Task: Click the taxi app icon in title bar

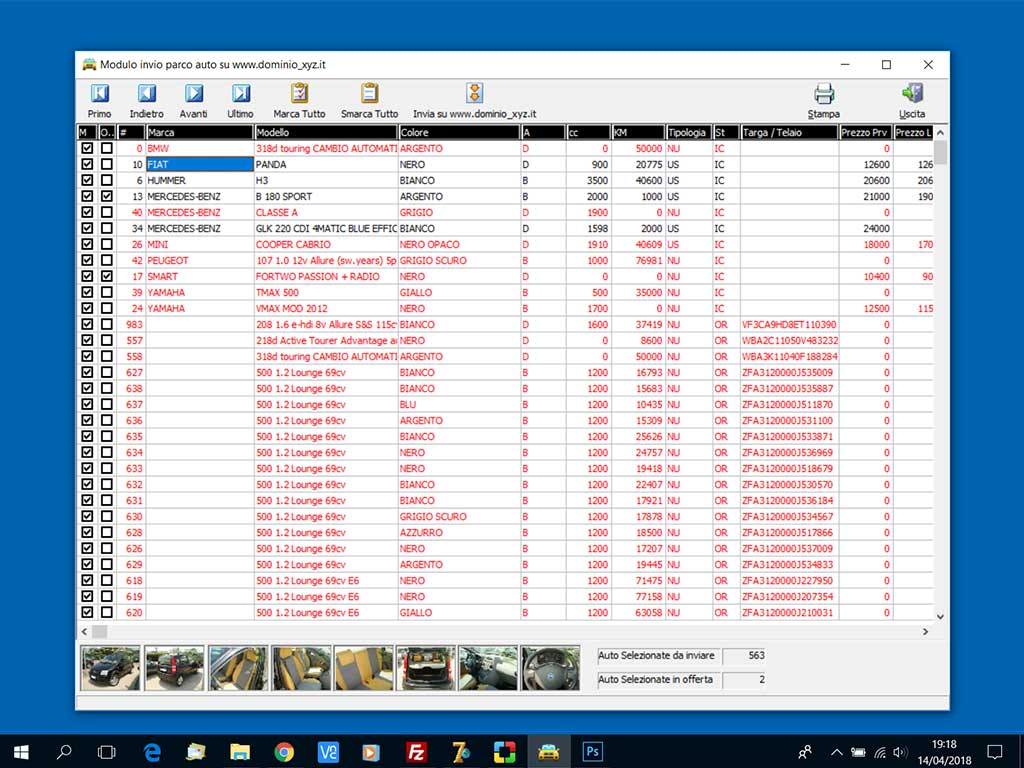Action: tap(89, 65)
